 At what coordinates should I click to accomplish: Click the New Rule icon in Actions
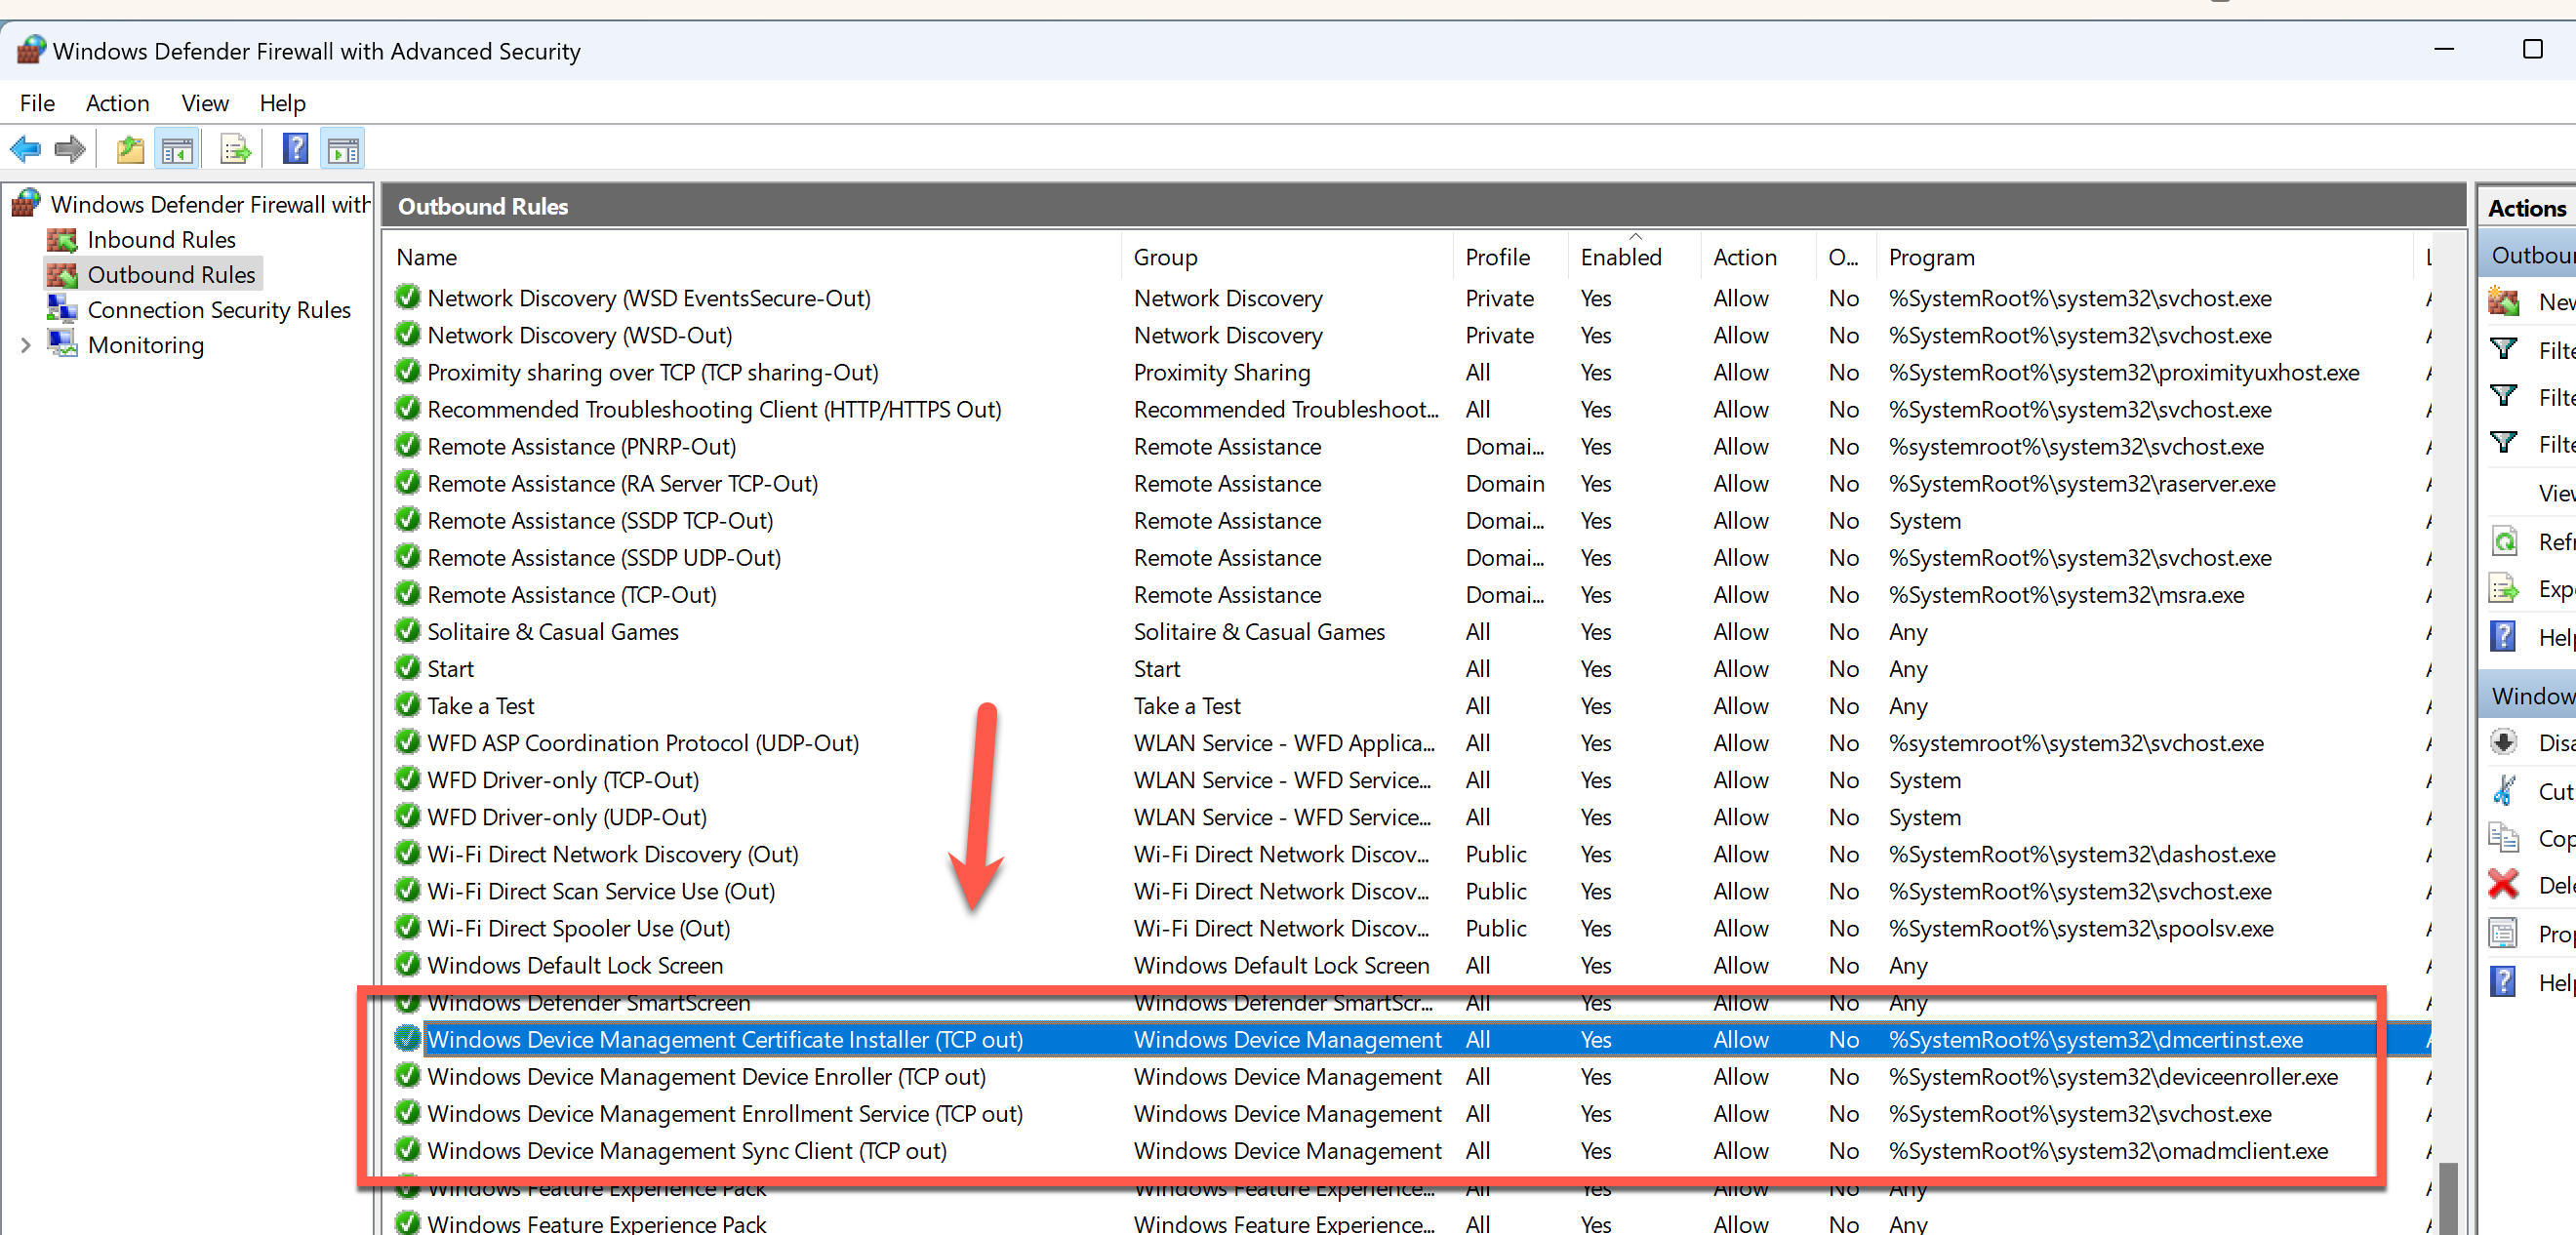[x=2504, y=301]
